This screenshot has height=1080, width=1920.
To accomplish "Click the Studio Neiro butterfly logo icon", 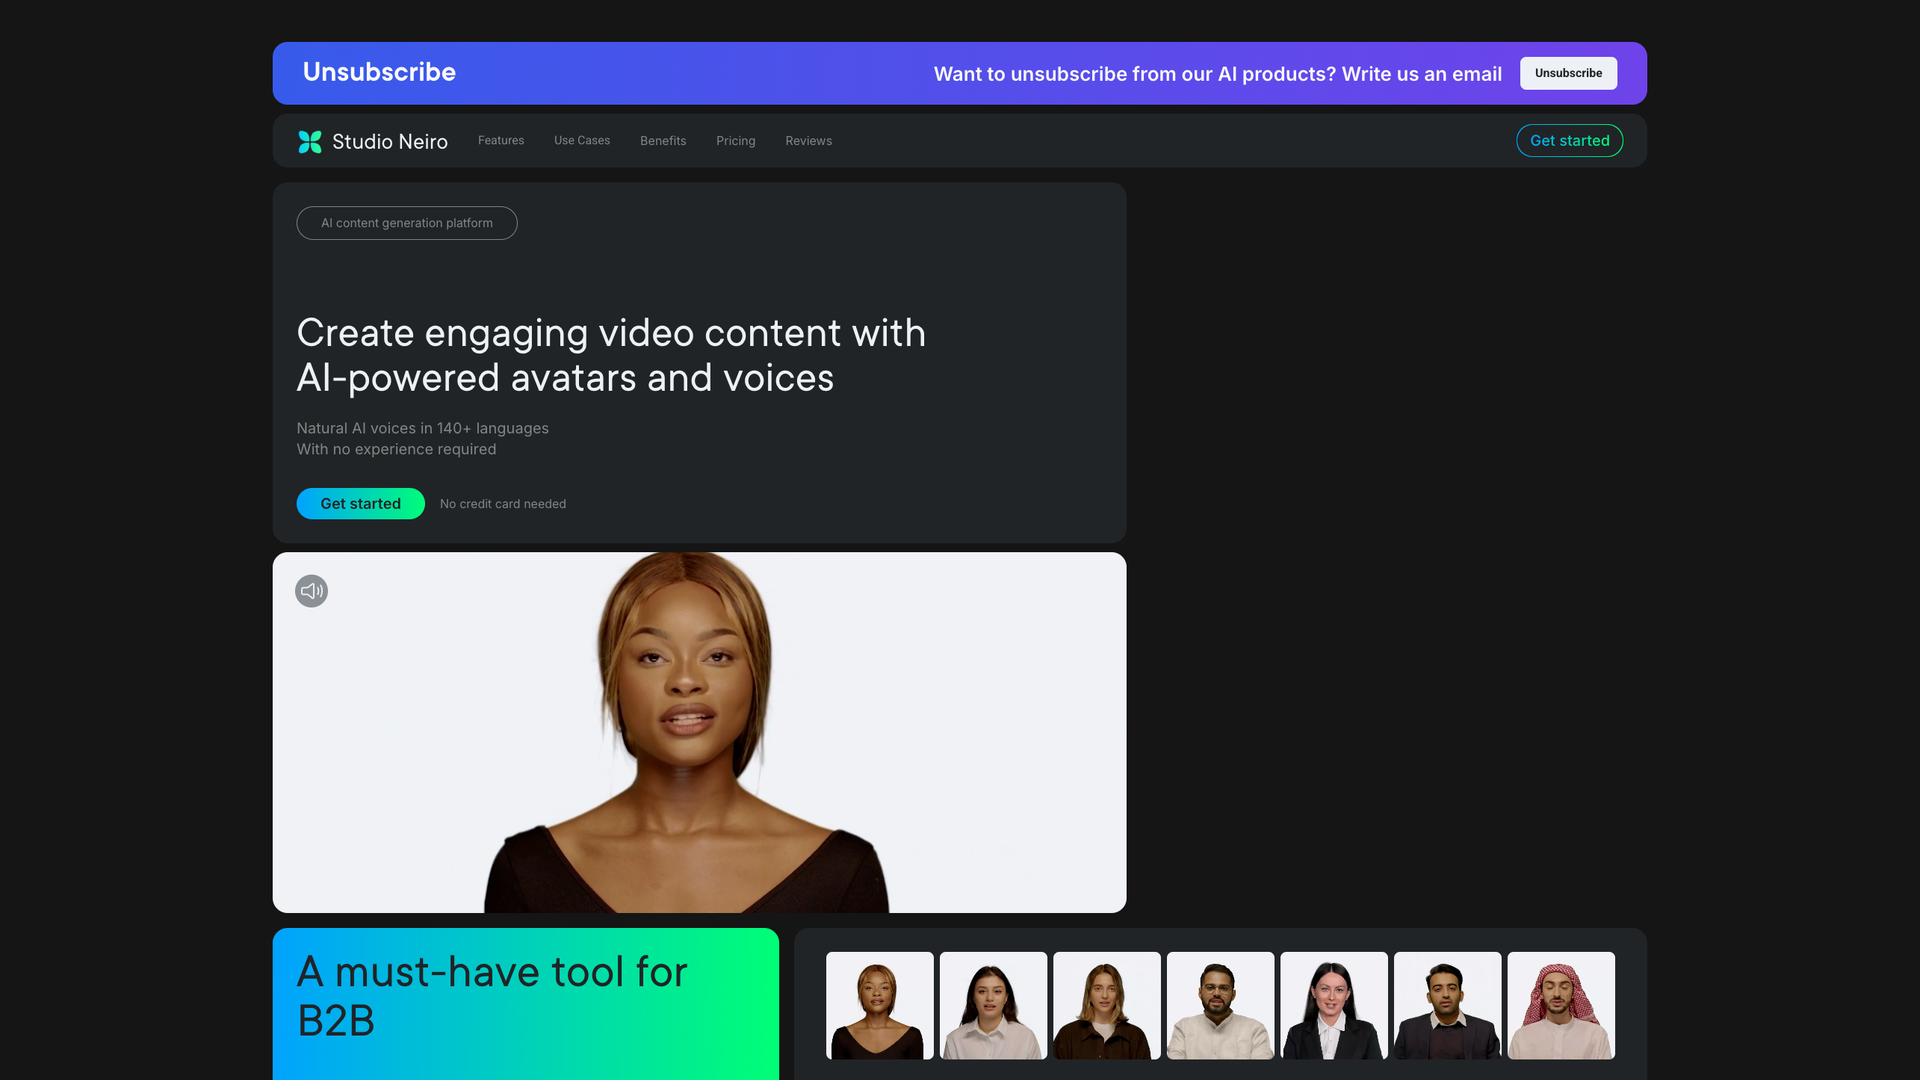I will [x=310, y=141].
